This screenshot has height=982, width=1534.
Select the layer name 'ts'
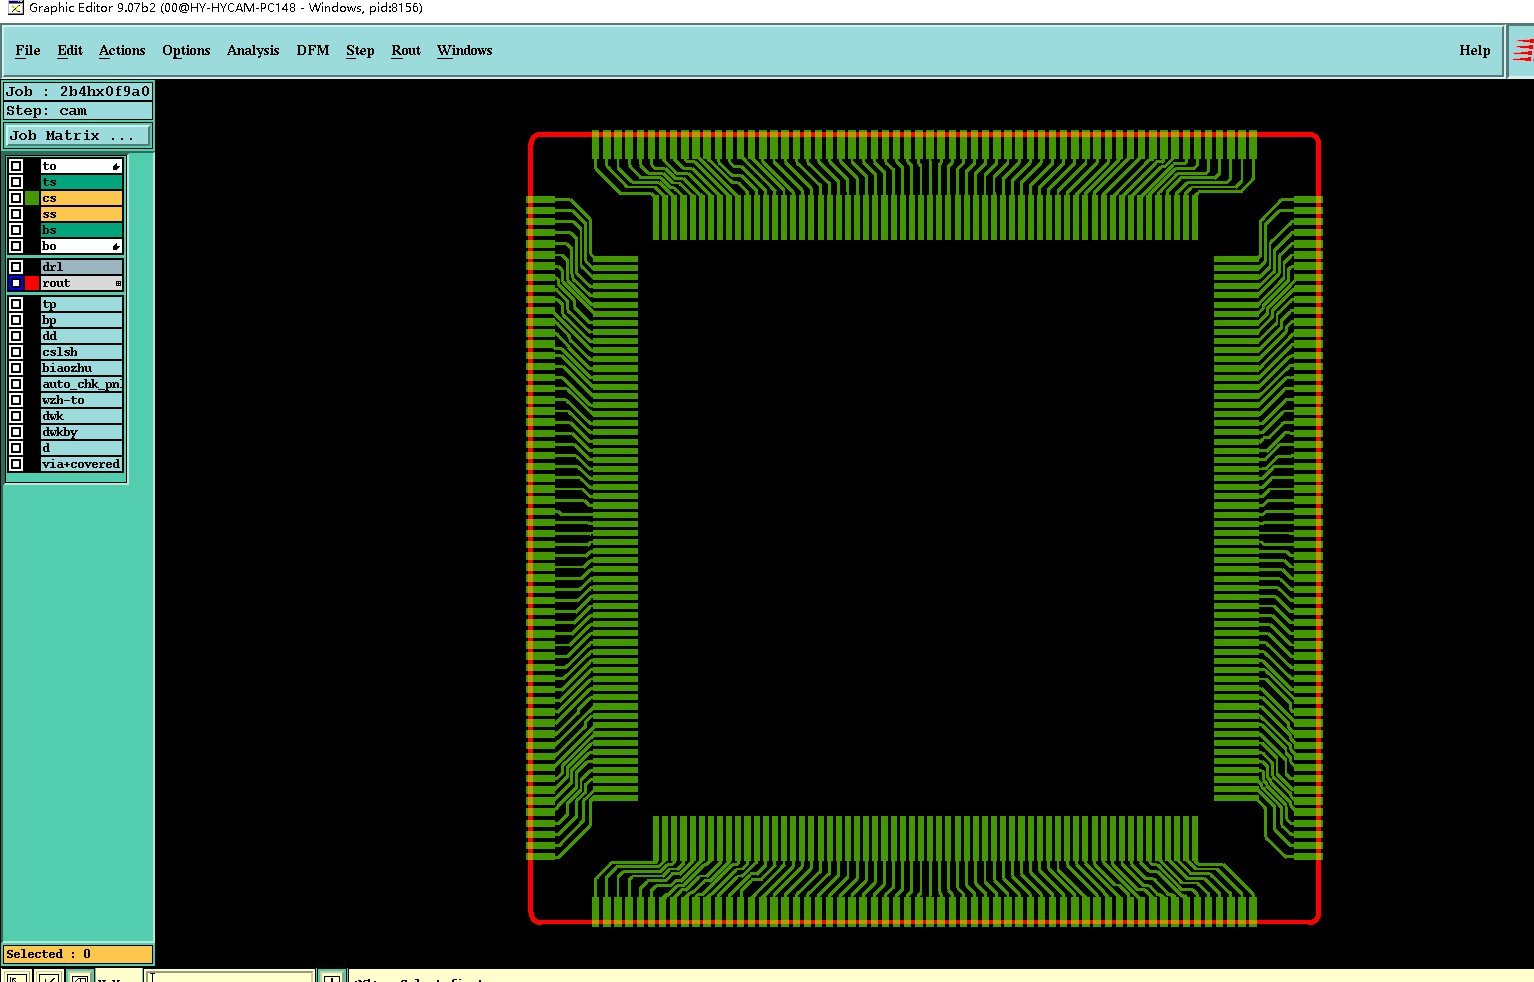(x=81, y=182)
